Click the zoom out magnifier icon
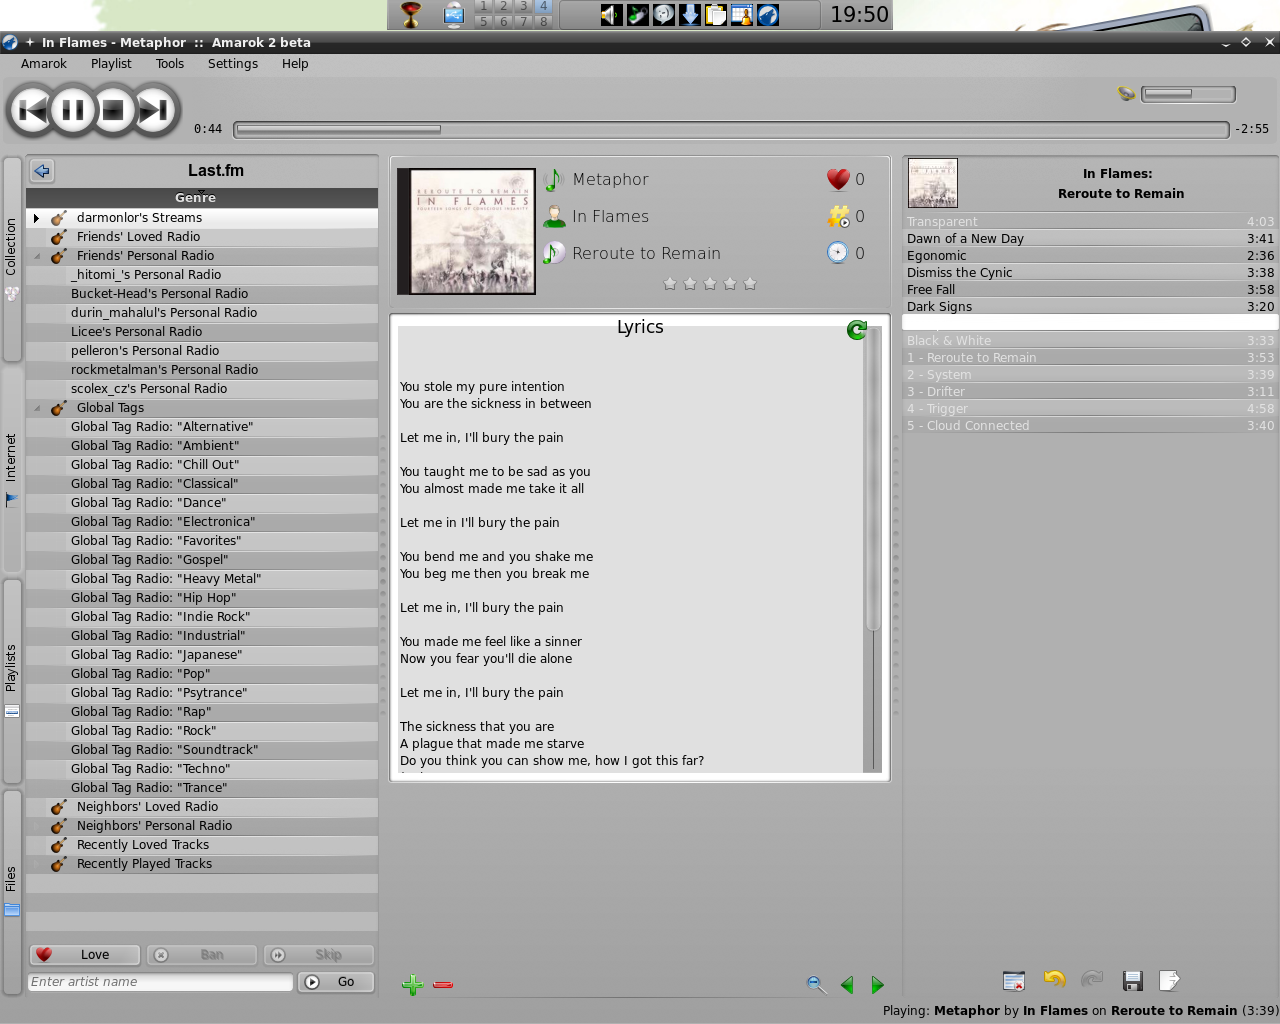Image resolution: width=1280 pixels, height=1024 pixels. (816, 985)
